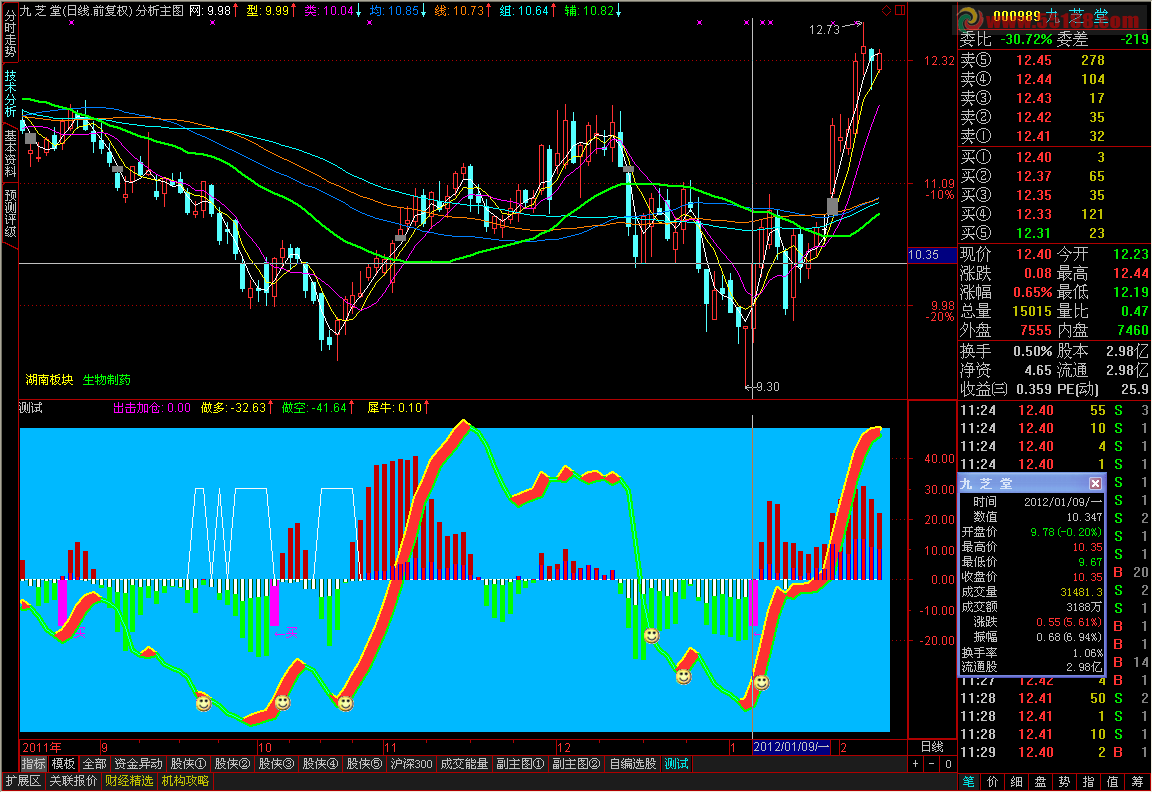Click the magenta bar with ←买 label
The height and width of the screenshot is (793, 1152).
click(275, 604)
